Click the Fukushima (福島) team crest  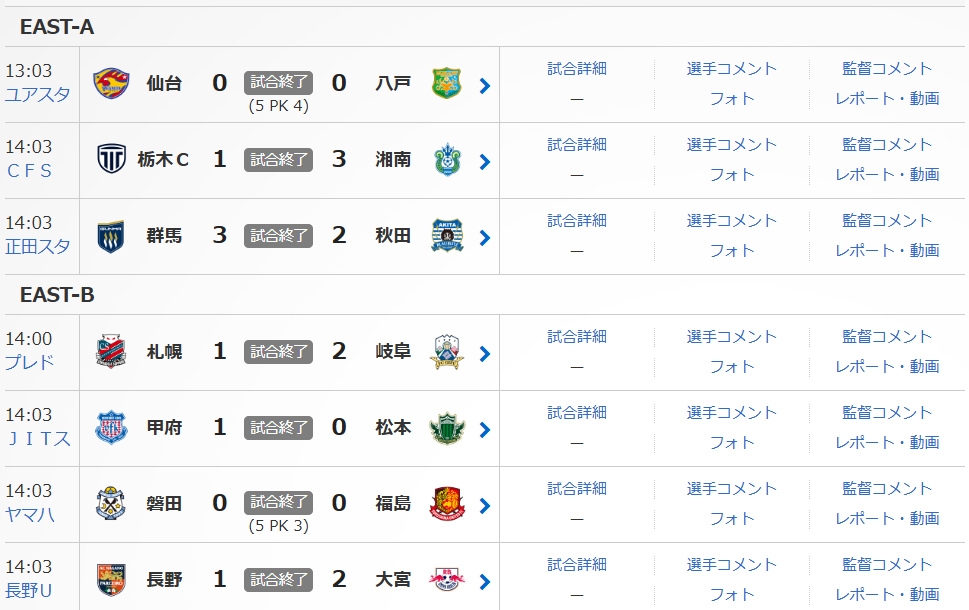pyautogui.click(x=446, y=503)
